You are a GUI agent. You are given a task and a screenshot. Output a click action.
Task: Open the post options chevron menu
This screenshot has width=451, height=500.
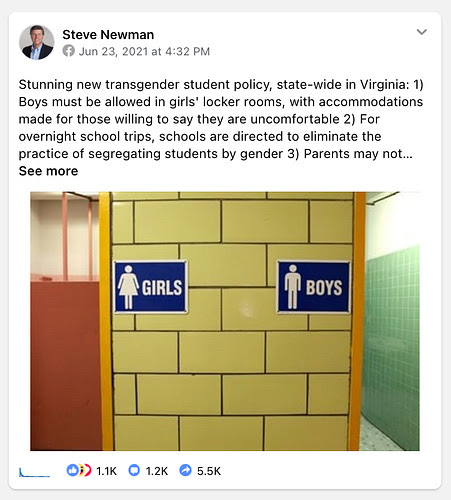[x=422, y=32]
